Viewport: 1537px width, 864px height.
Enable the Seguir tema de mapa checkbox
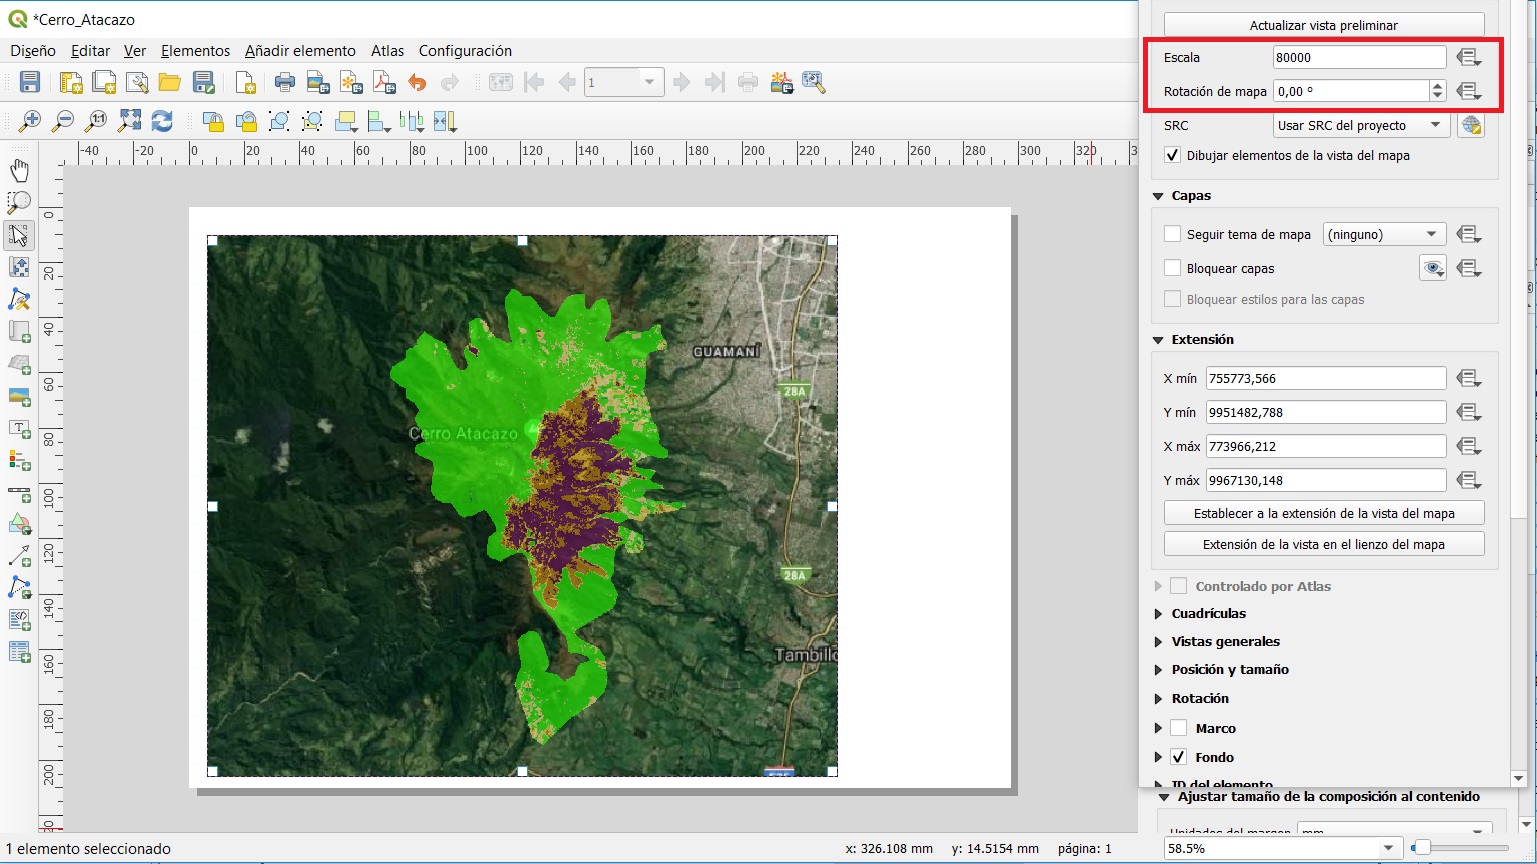(x=1173, y=234)
